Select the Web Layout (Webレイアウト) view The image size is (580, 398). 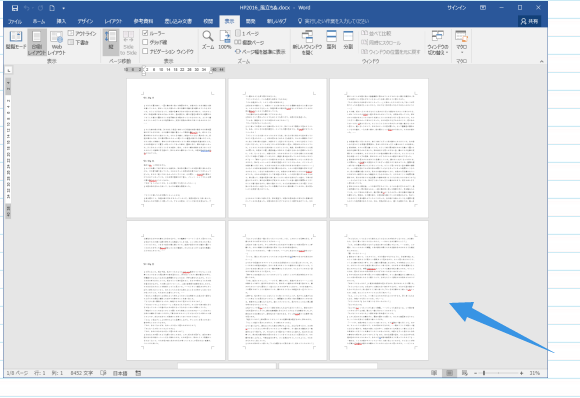[57, 43]
